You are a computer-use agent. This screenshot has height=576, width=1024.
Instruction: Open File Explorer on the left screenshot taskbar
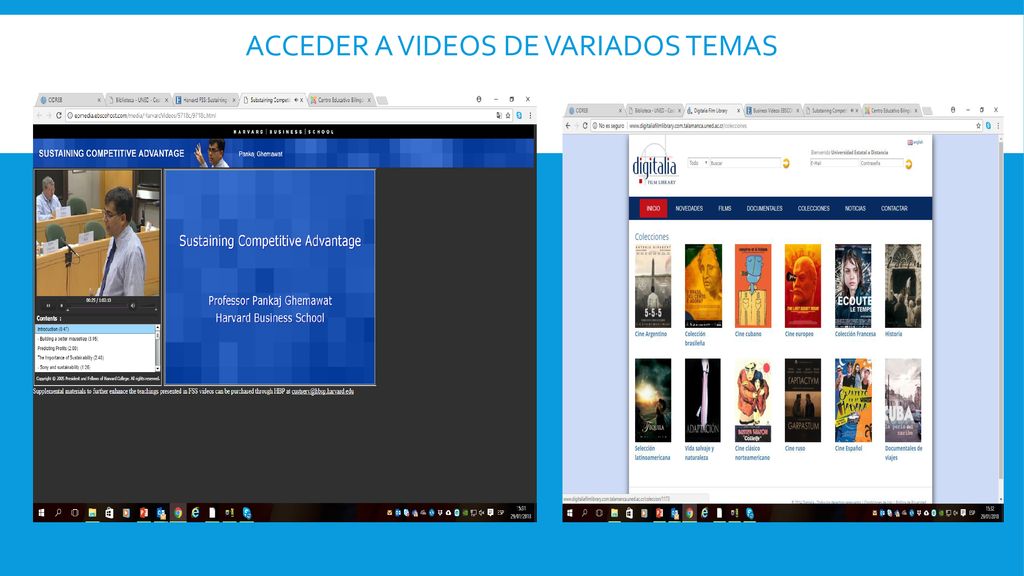point(92,513)
